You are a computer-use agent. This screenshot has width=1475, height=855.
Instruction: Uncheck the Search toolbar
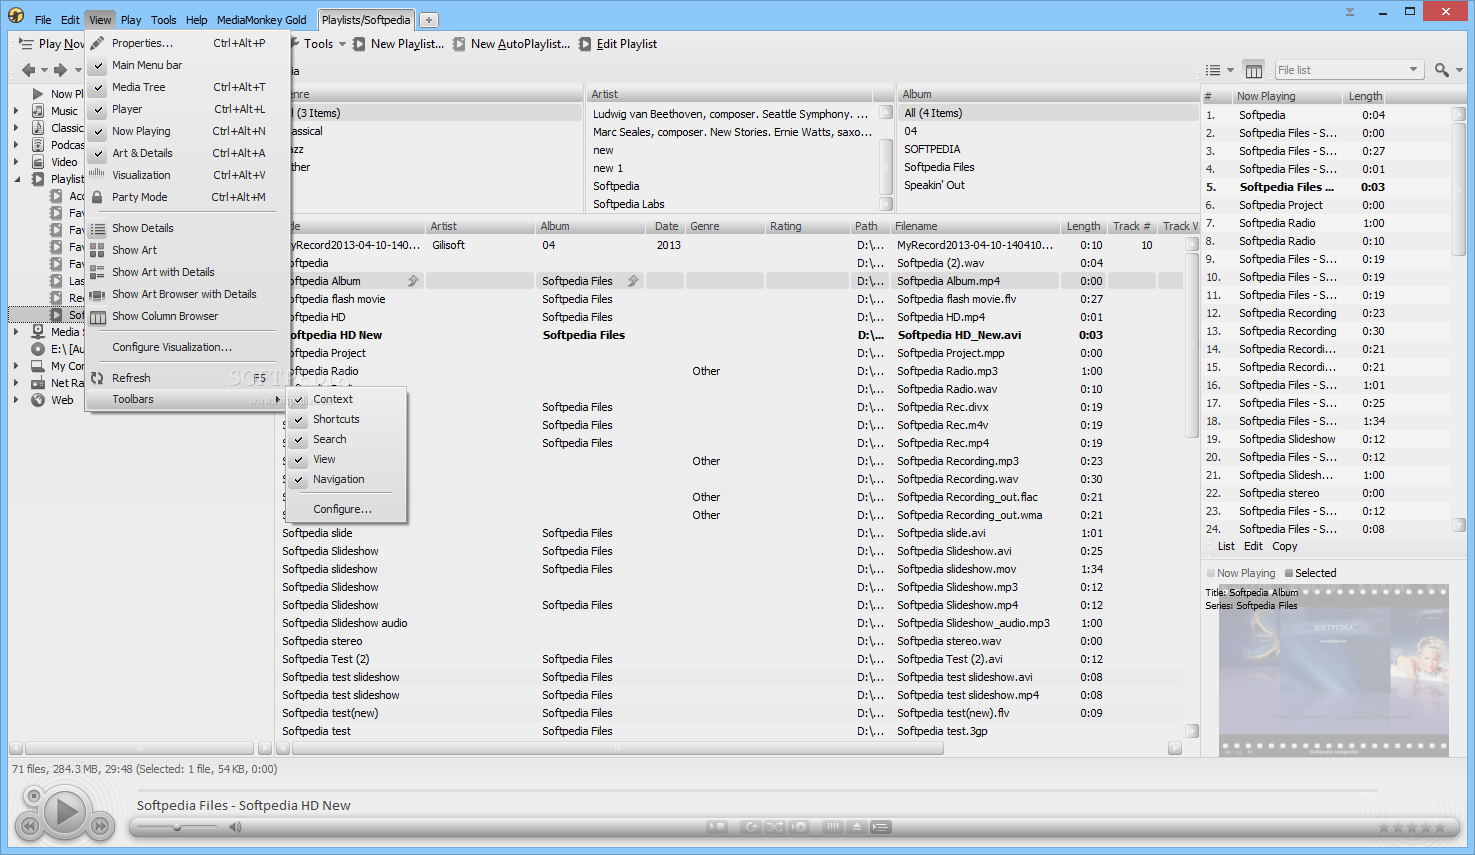coord(329,439)
